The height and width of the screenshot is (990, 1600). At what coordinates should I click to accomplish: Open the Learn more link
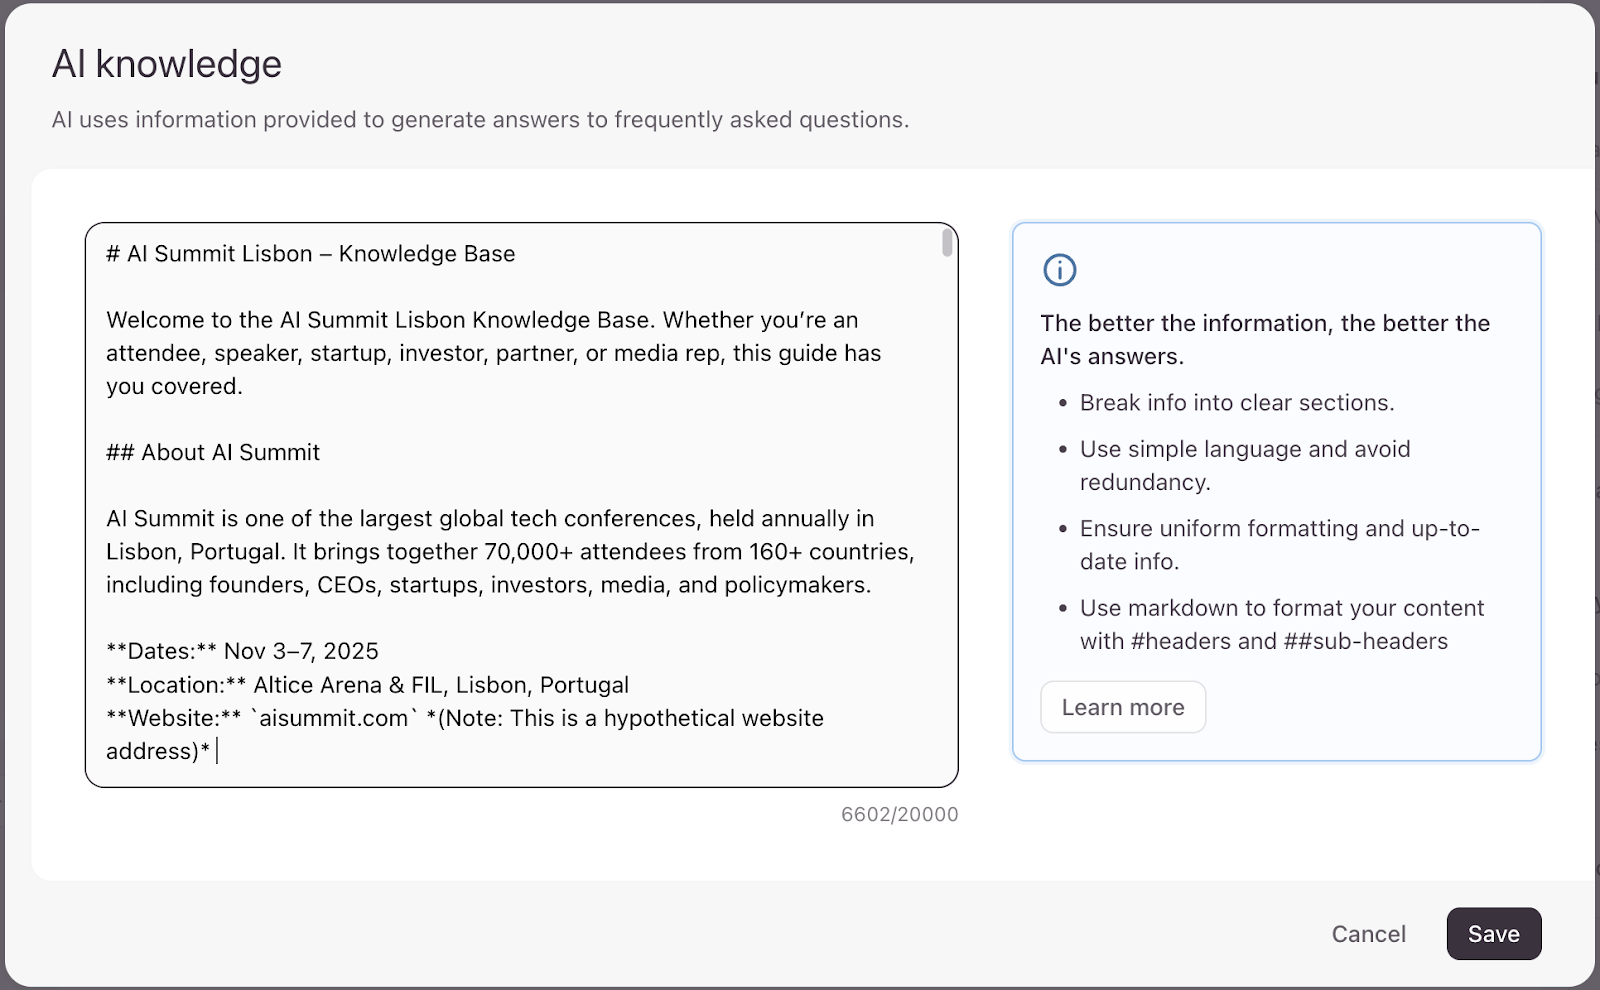pyautogui.click(x=1122, y=707)
